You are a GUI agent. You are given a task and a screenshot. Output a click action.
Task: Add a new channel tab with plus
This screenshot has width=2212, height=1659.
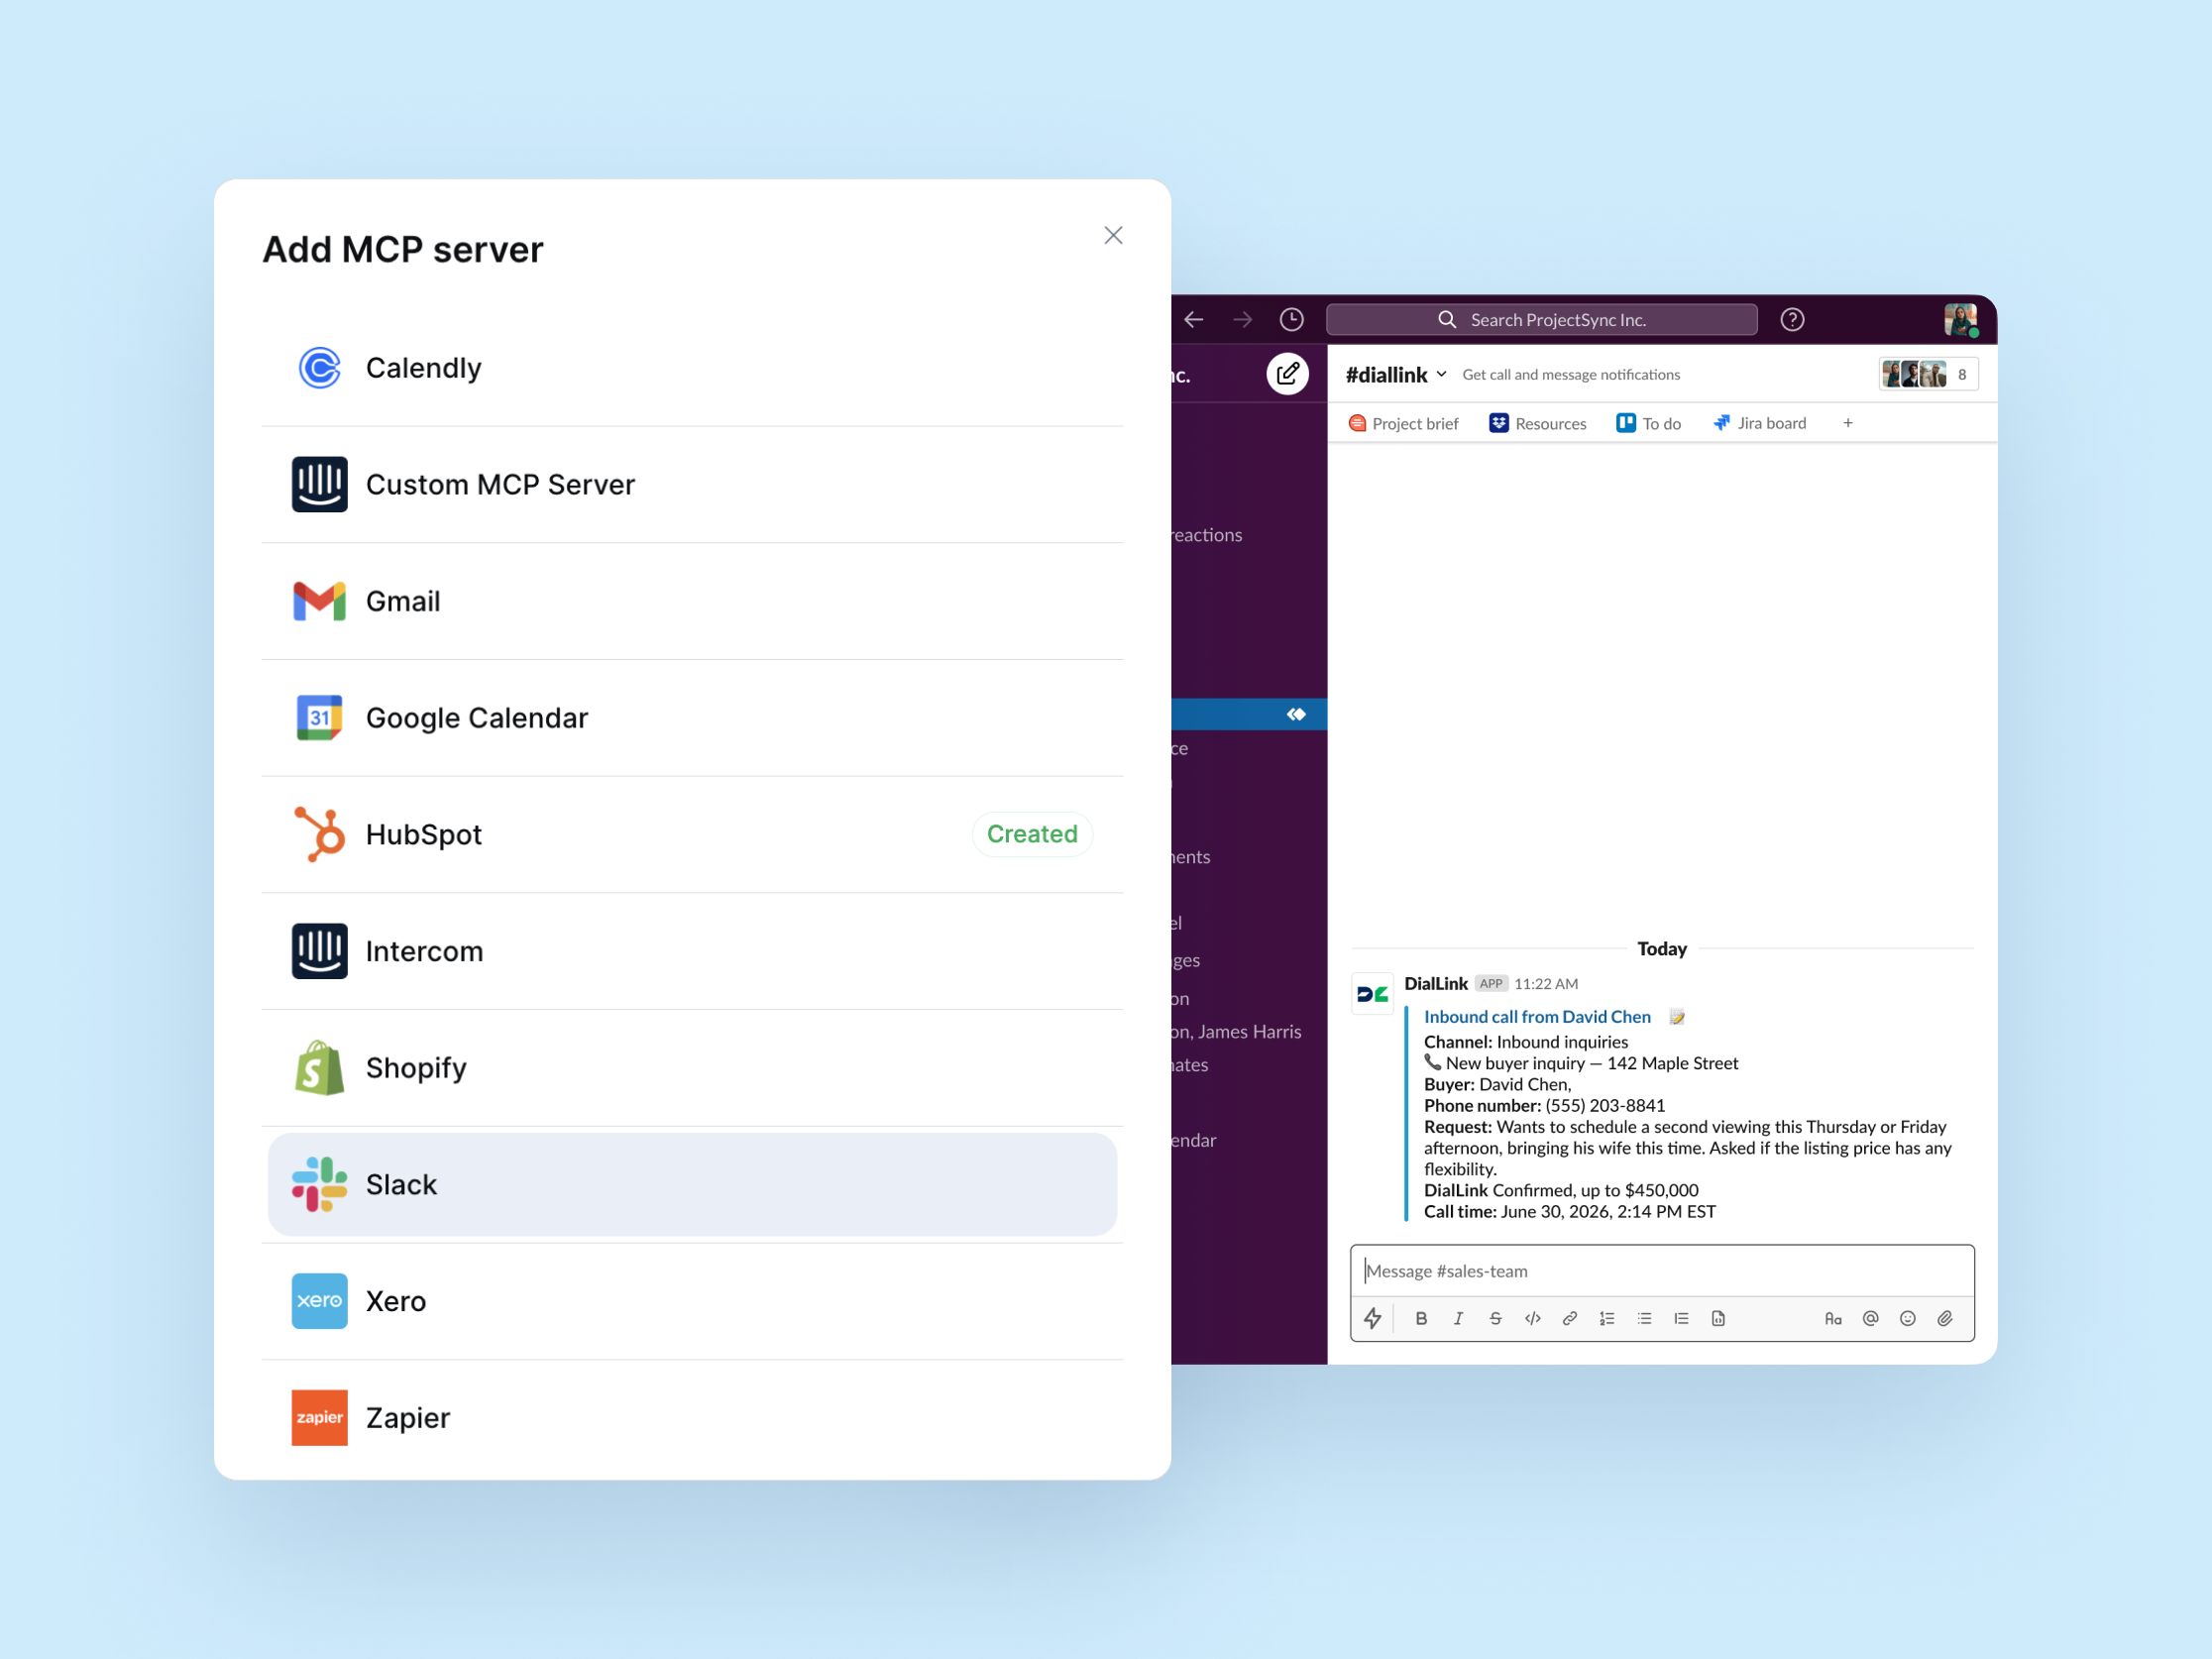click(x=1848, y=424)
